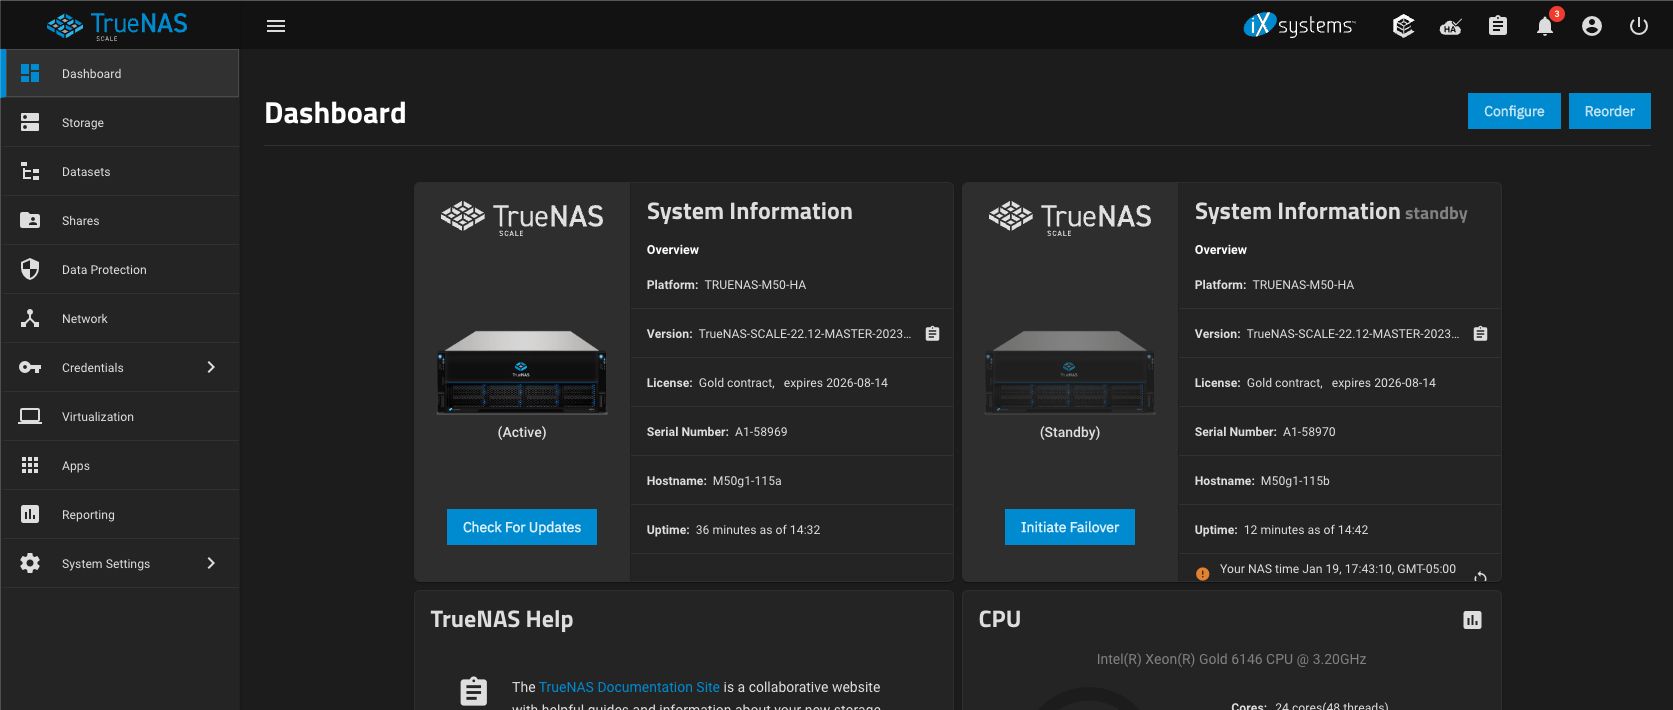Click the HA status cloud icon
1673x710 pixels.
pos(1450,27)
